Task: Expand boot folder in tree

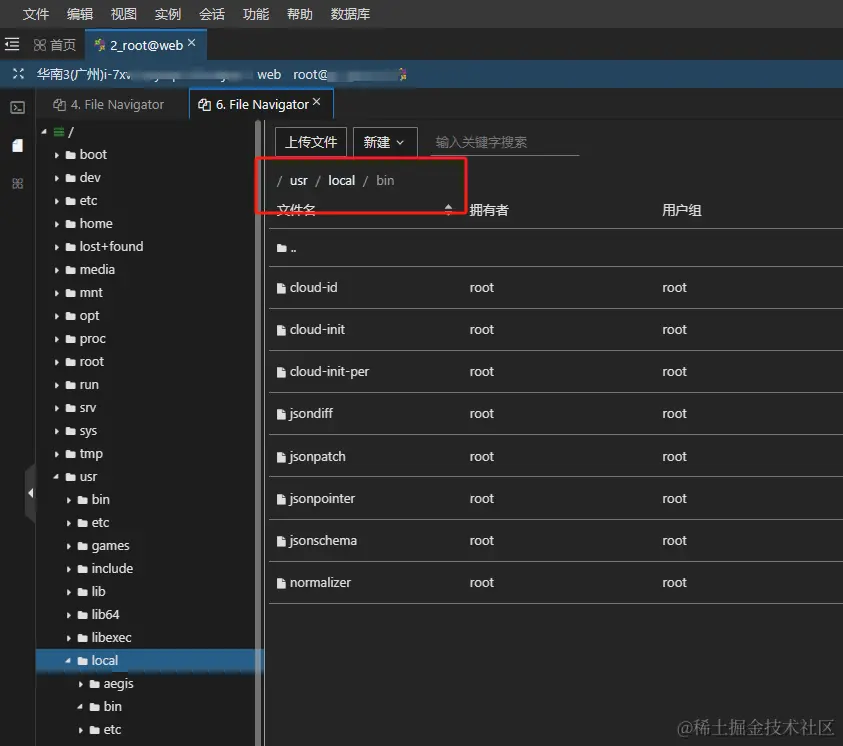Action: tap(56, 155)
